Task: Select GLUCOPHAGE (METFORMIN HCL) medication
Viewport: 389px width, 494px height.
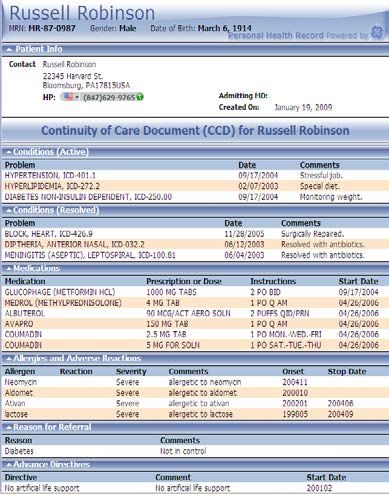Action: click(x=60, y=292)
